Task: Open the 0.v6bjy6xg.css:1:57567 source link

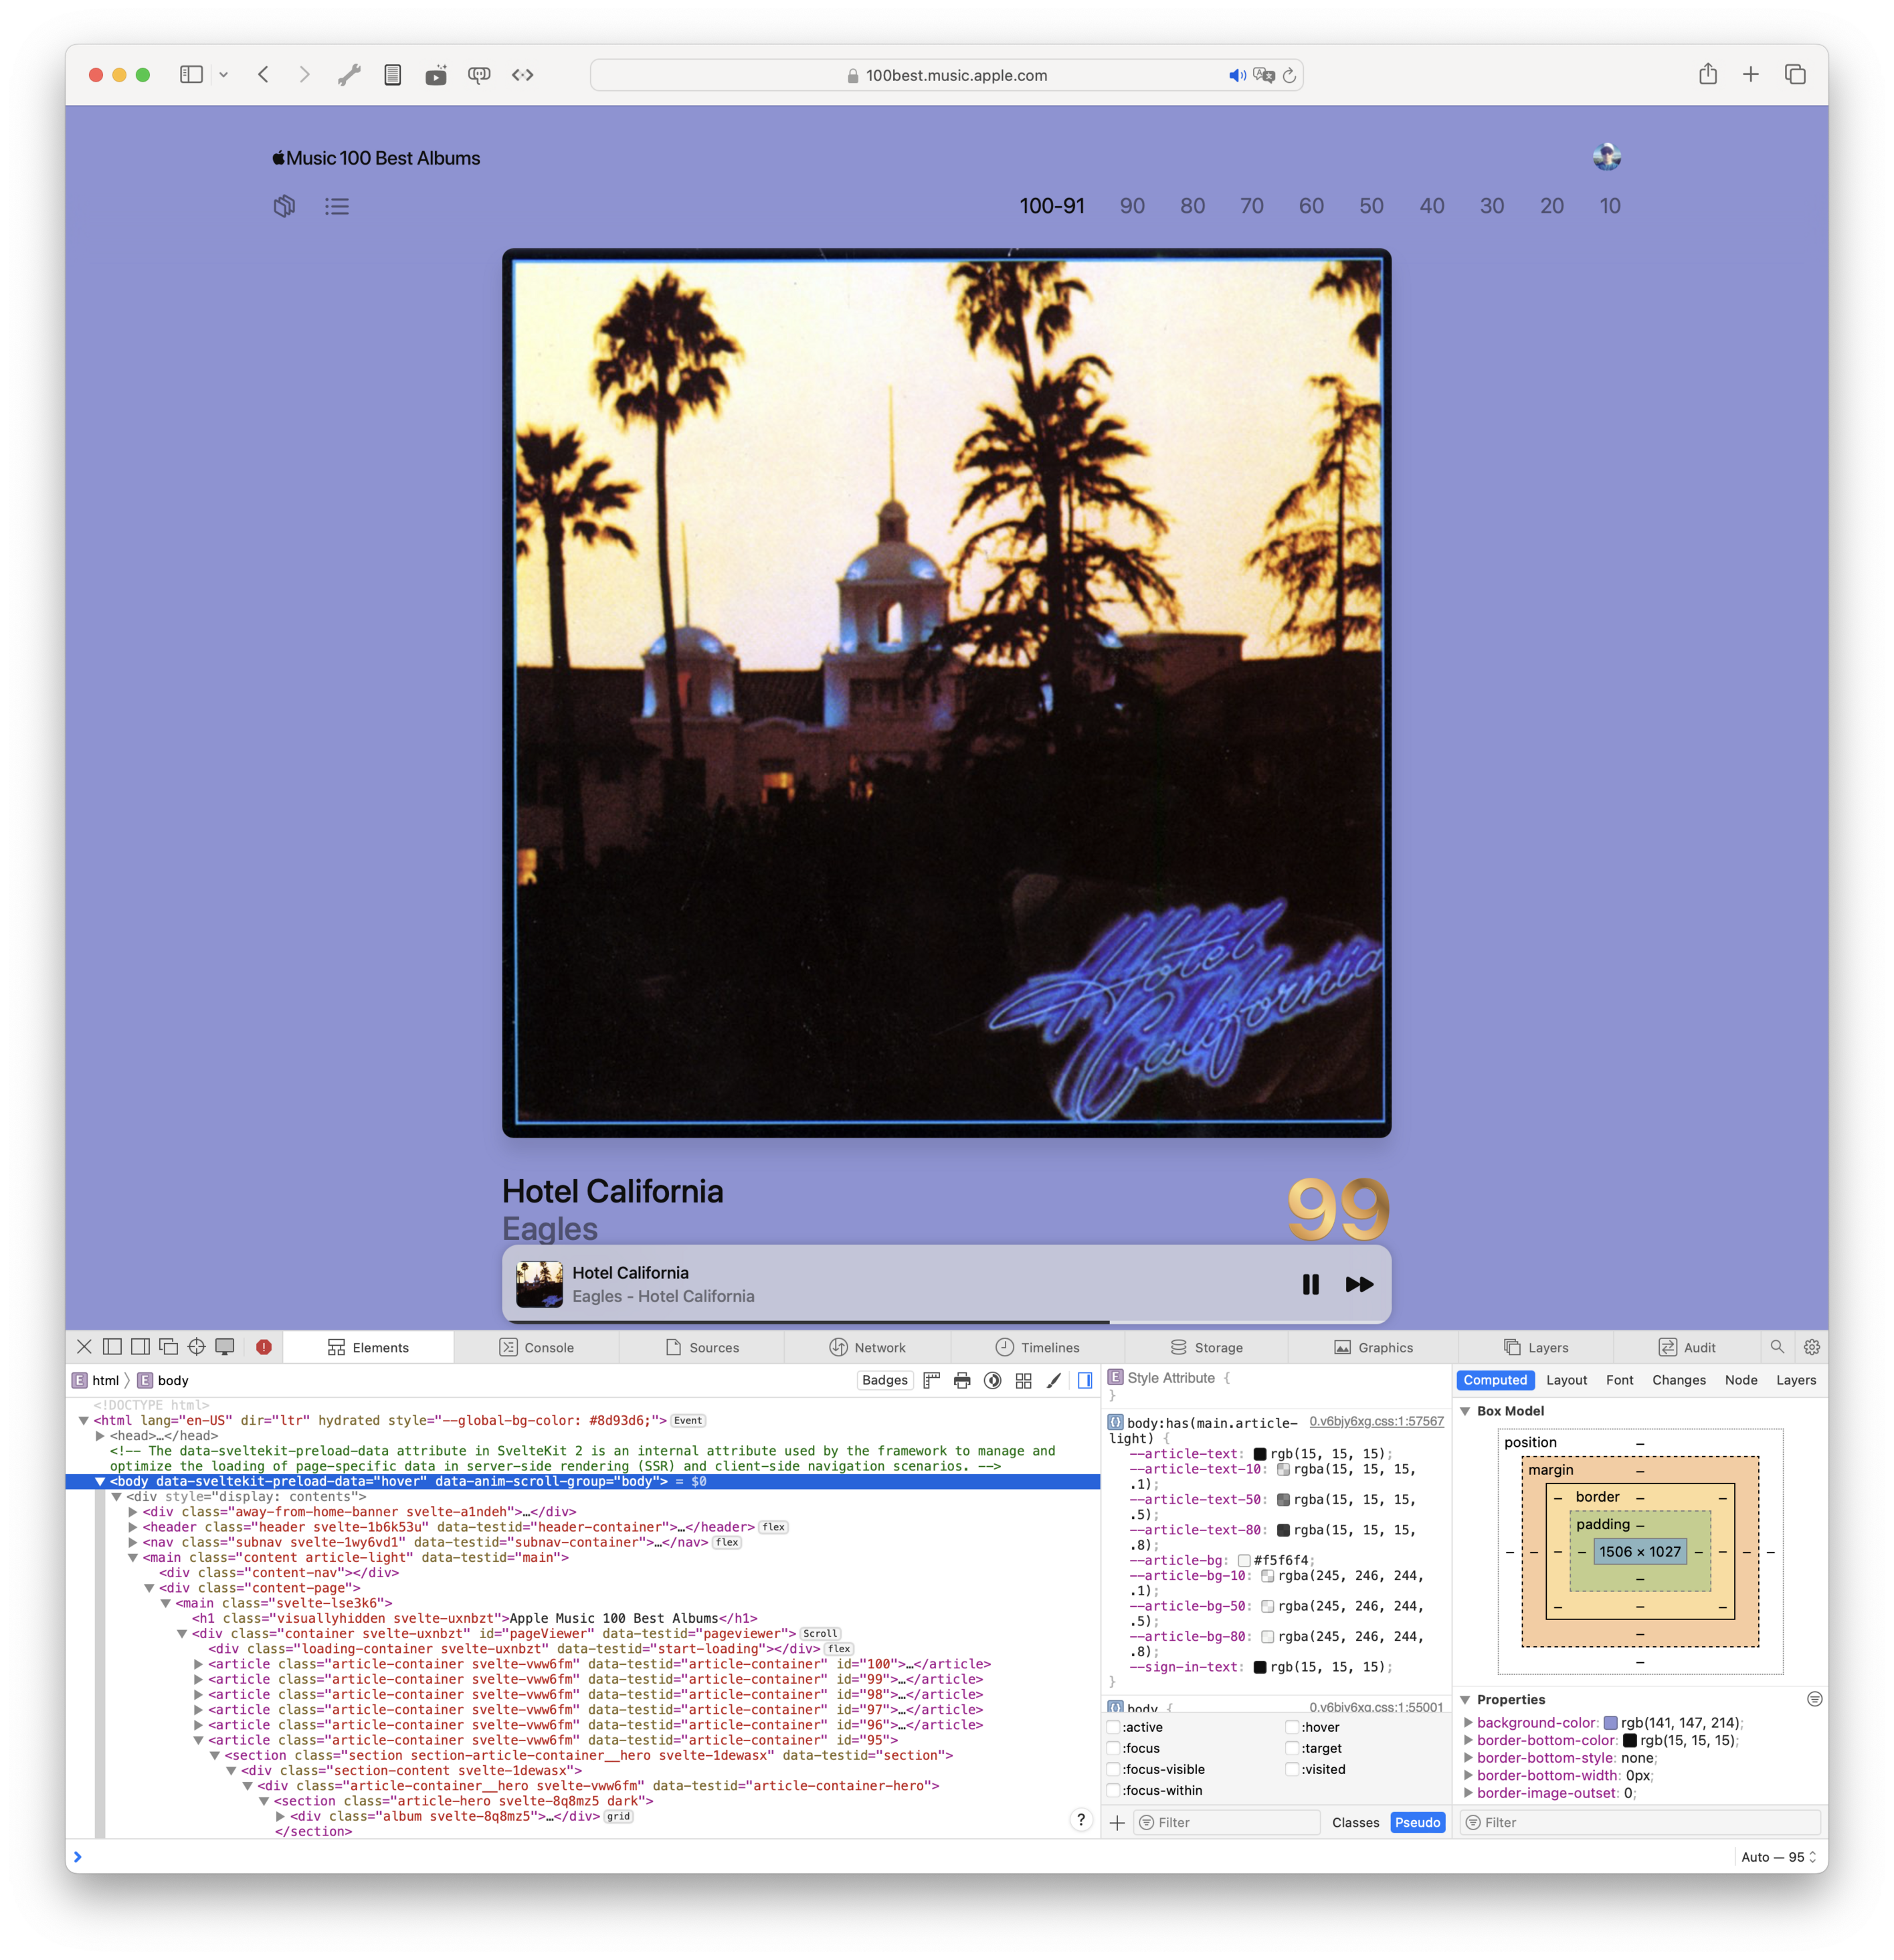Action: point(1376,1421)
